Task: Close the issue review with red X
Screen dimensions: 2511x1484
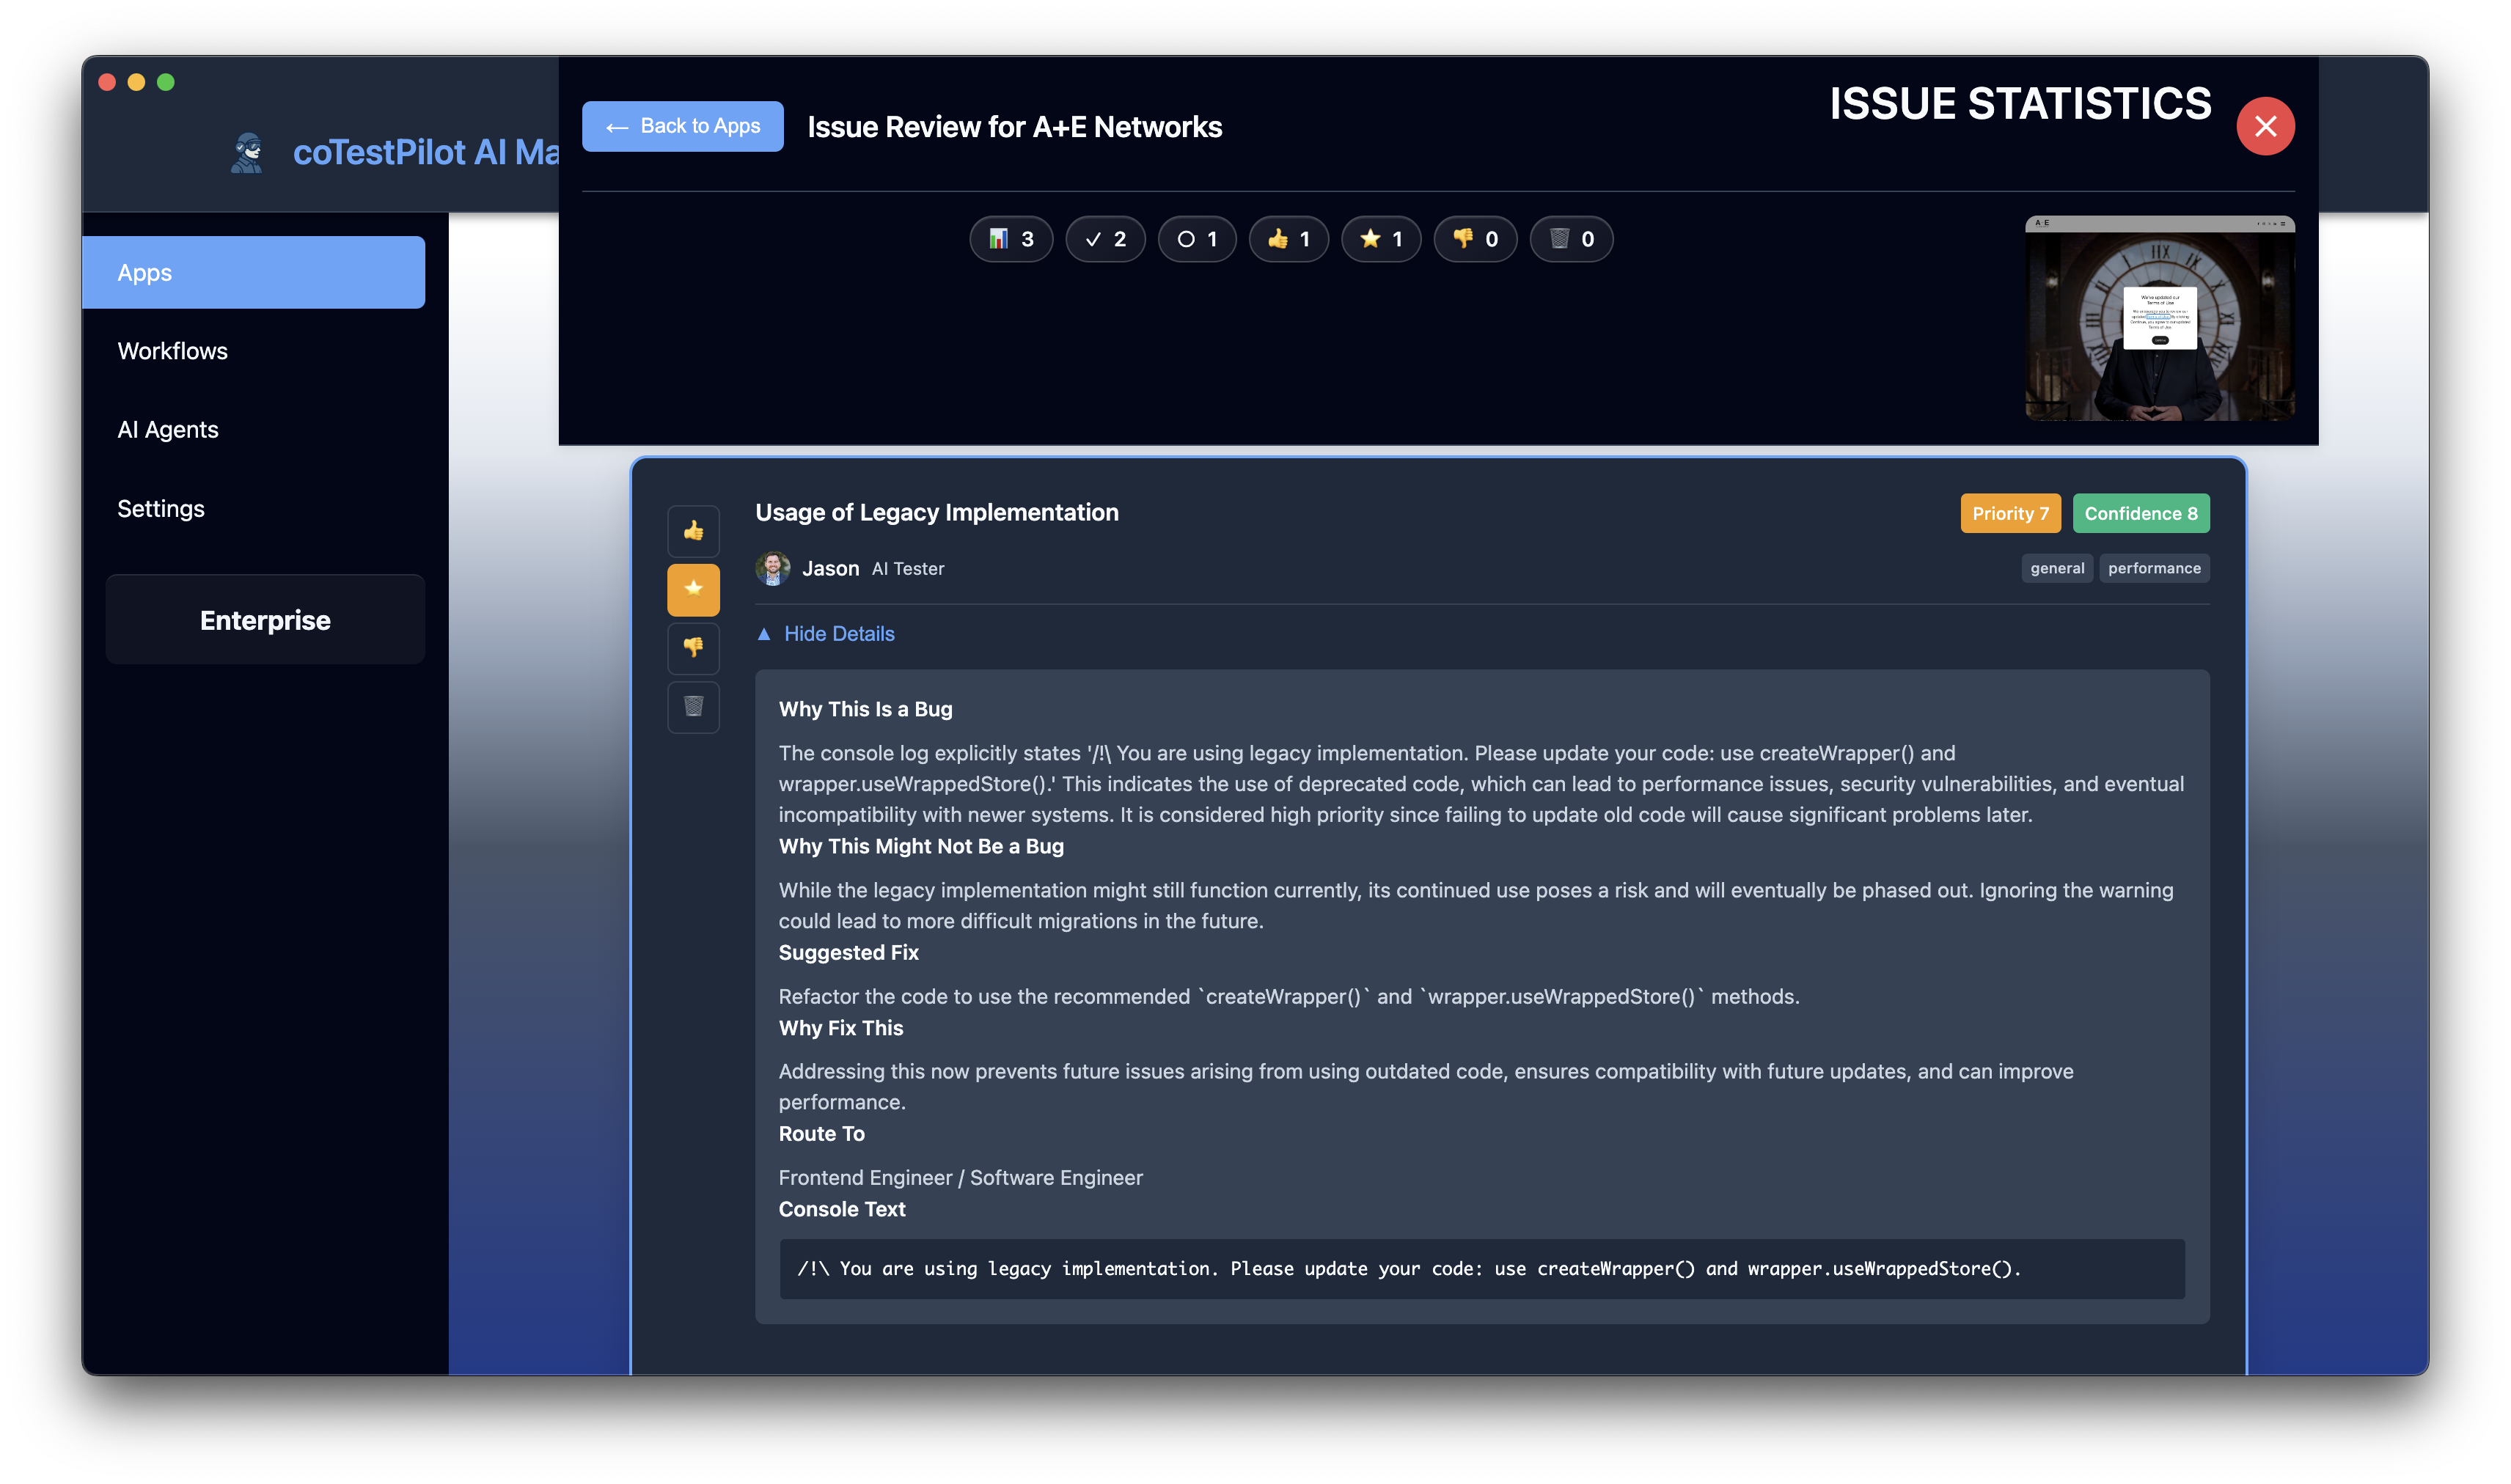Action: tap(2265, 126)
